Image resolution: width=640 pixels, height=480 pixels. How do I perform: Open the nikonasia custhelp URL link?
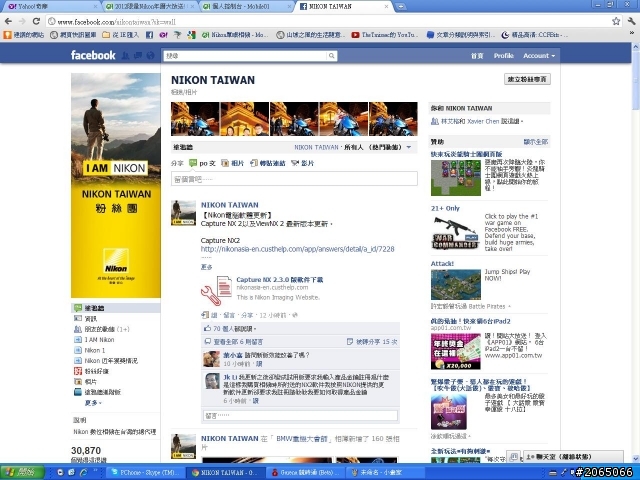pos(298,249)
